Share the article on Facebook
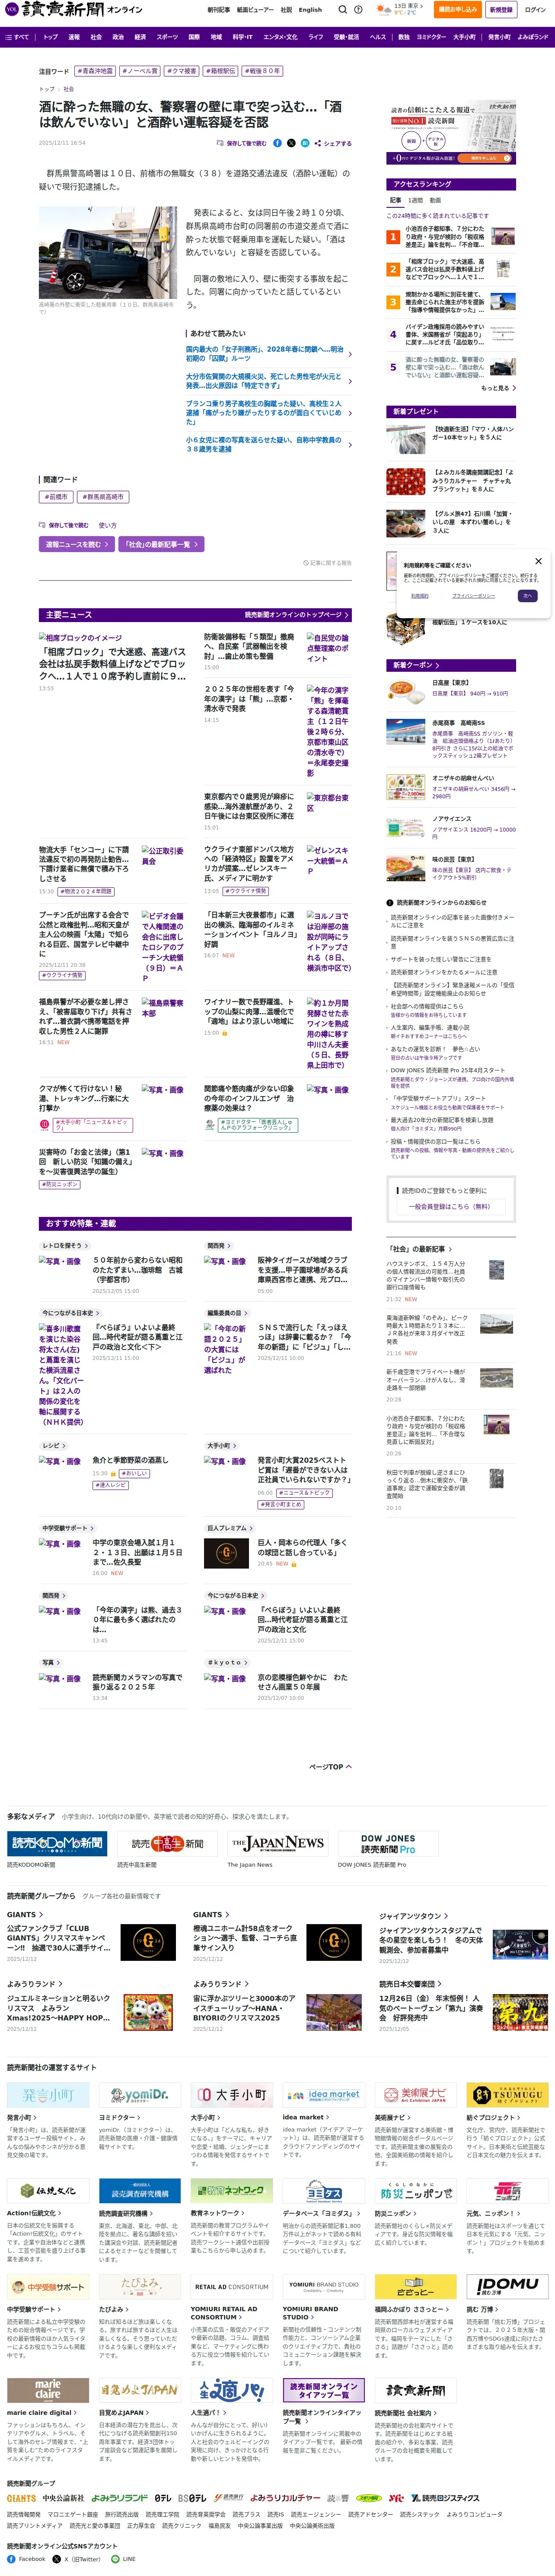This screenshot has height=2576, width=555. 277,143
